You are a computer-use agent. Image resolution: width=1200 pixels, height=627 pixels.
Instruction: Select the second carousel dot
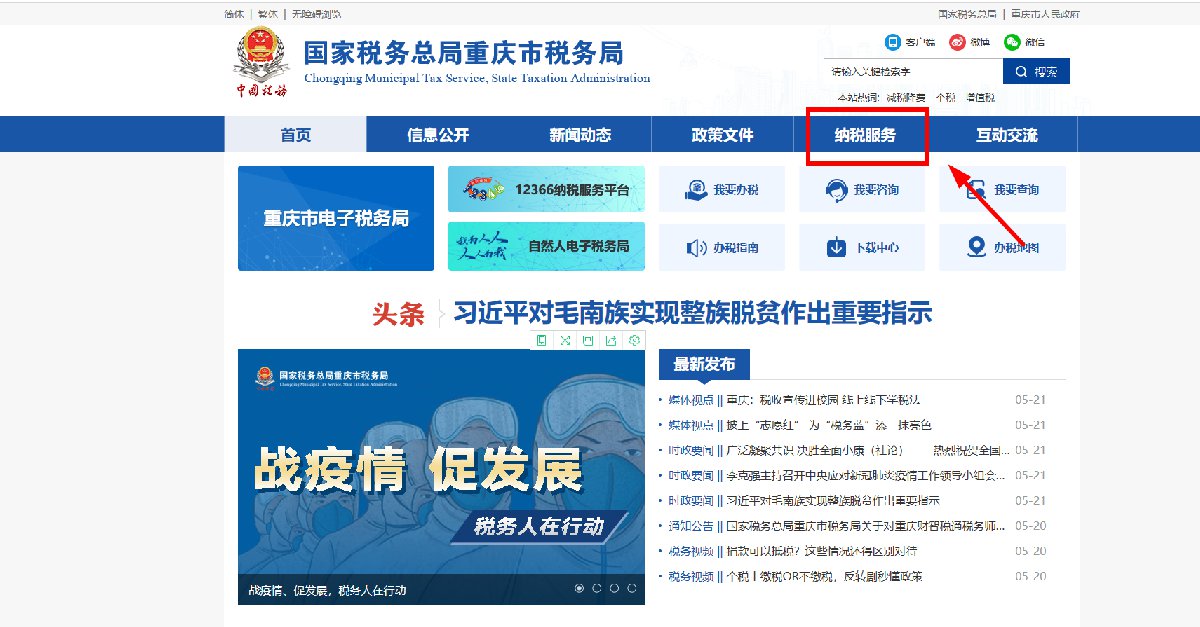click(597, 588)
